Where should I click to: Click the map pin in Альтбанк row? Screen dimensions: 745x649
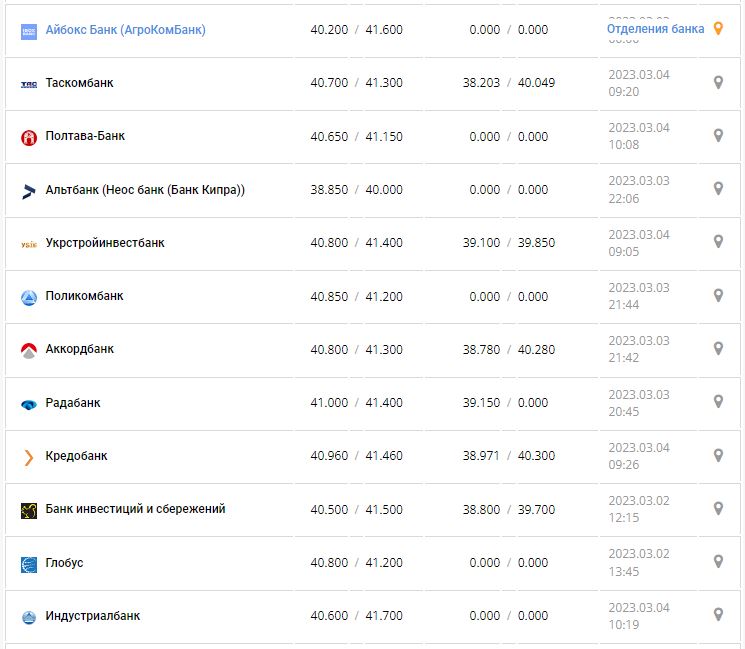(x=718, y=189)
